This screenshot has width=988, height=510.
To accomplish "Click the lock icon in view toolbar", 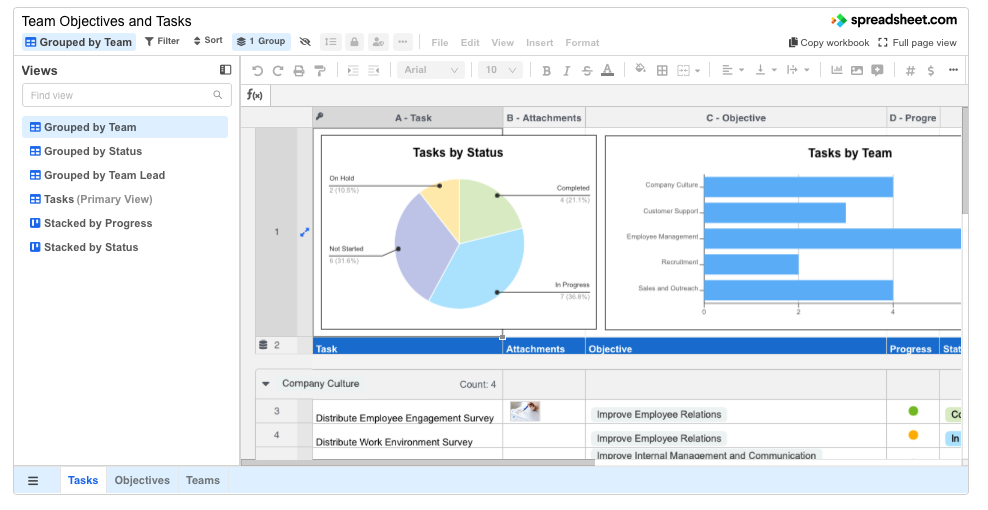I will pyautogui.click(x=354, y=42).
